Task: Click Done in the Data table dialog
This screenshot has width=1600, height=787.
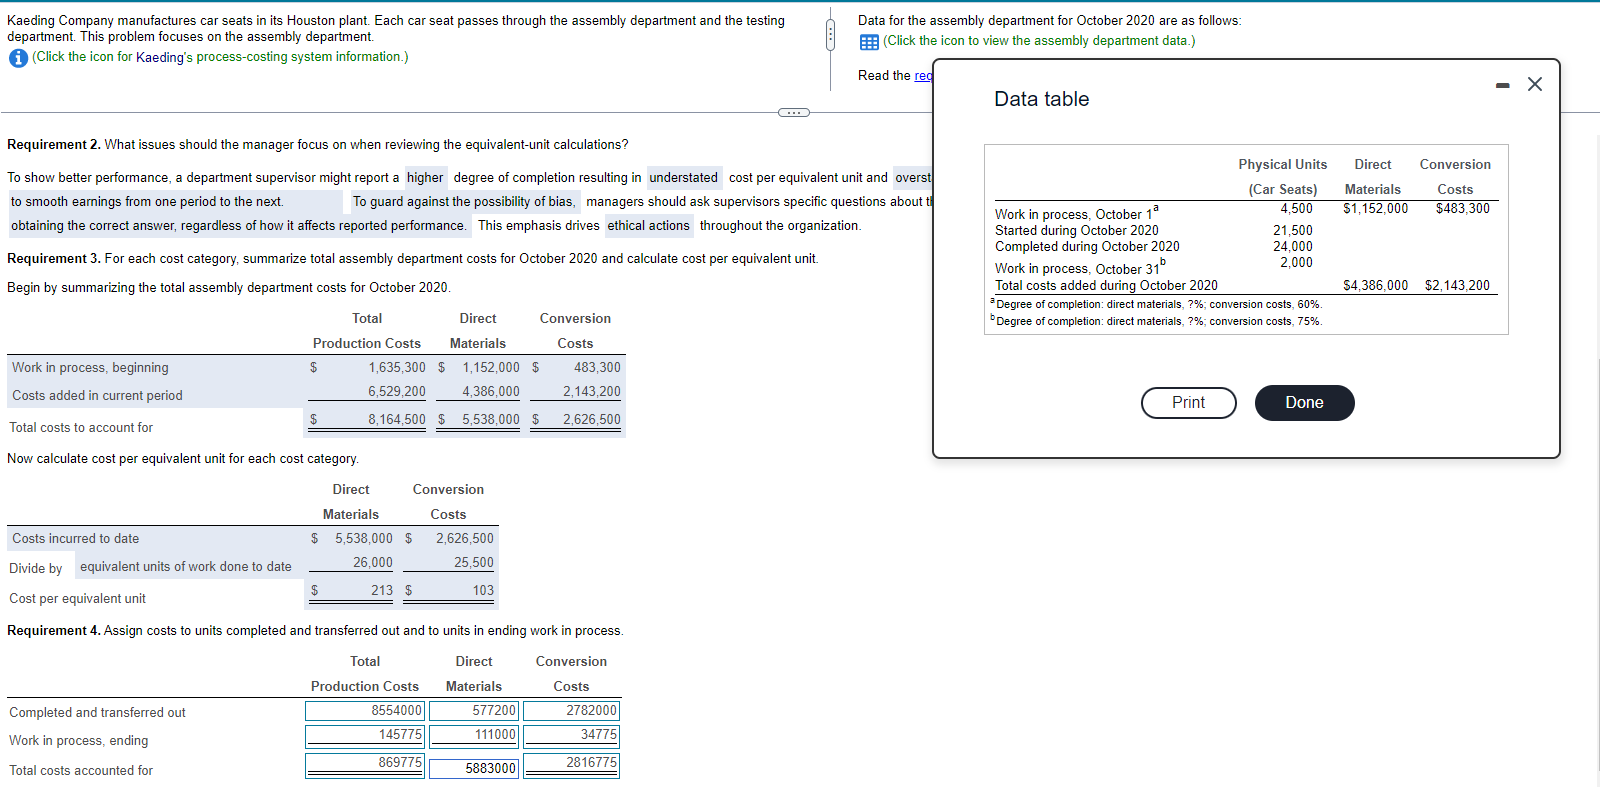Action: point(1304,403)
